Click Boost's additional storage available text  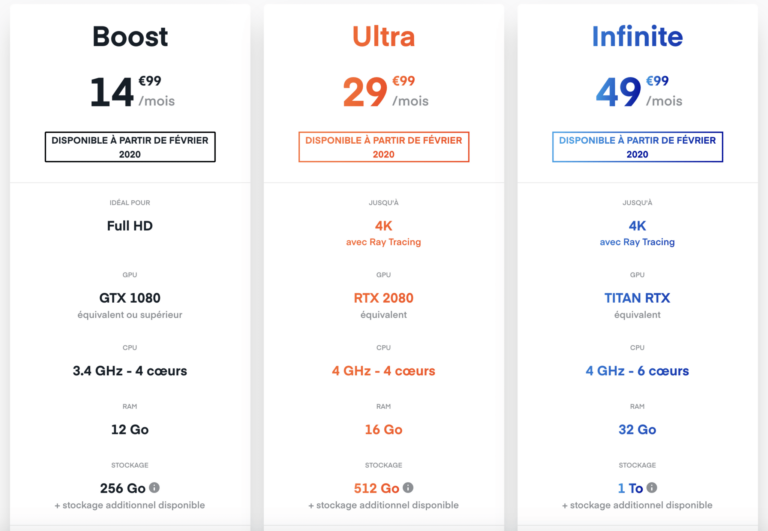pyautogui.click(x=130, y=505)
